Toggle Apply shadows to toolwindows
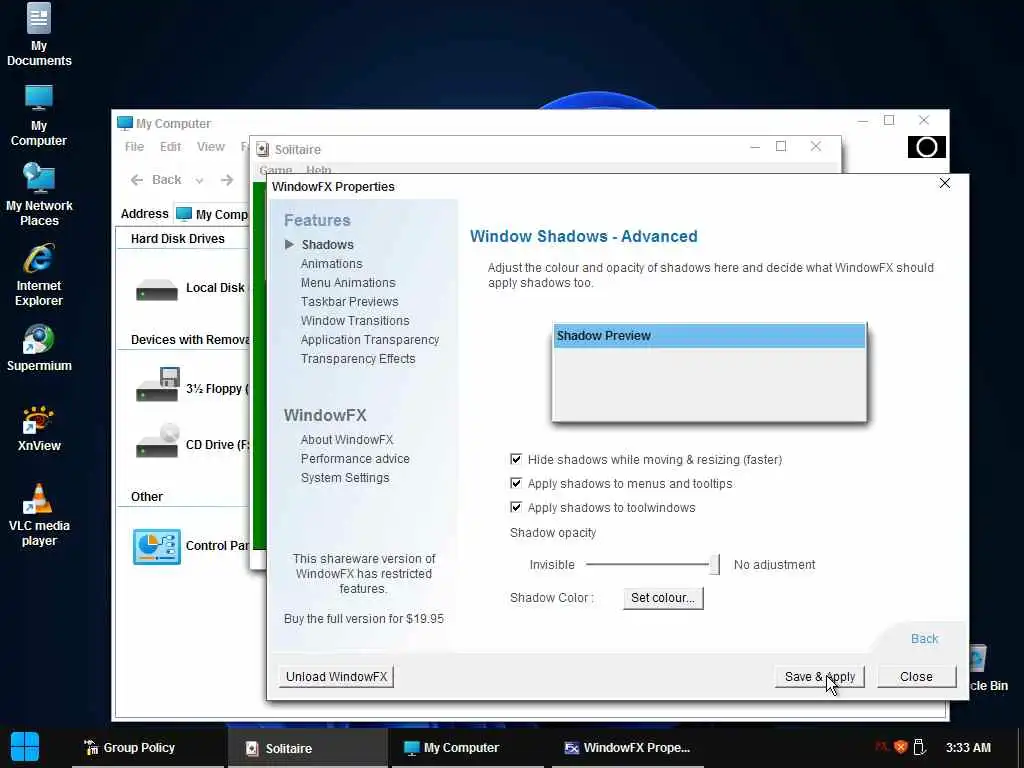The image size is (1024, 768). (x=516, y=507)
